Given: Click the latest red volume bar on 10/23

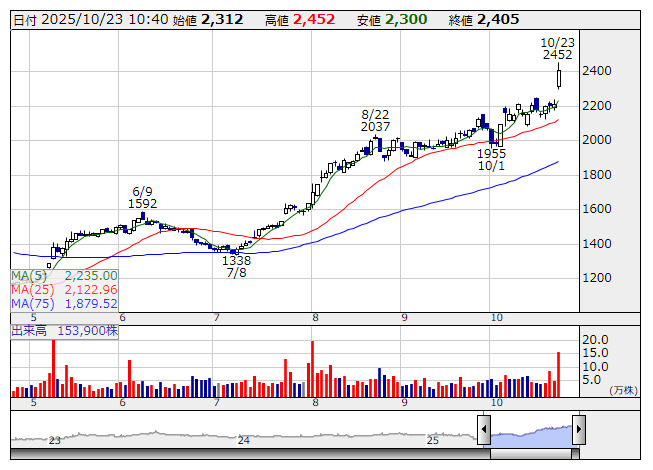Looking at the screenshot, I should (558, 374).
